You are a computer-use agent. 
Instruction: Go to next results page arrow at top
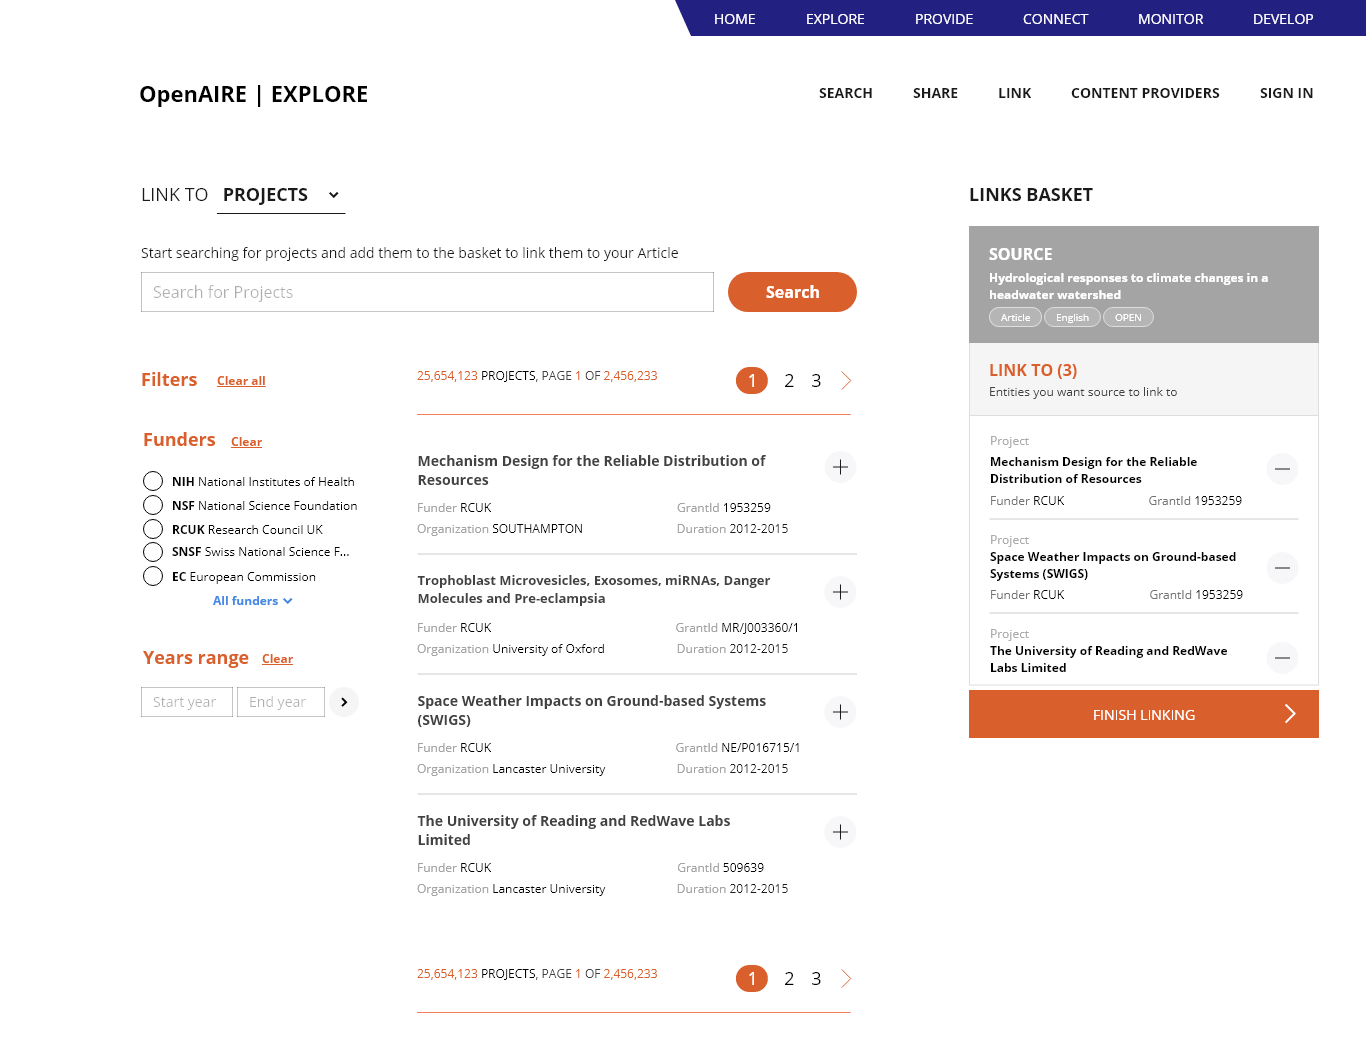pyautogui.click(x=846, y=381)
